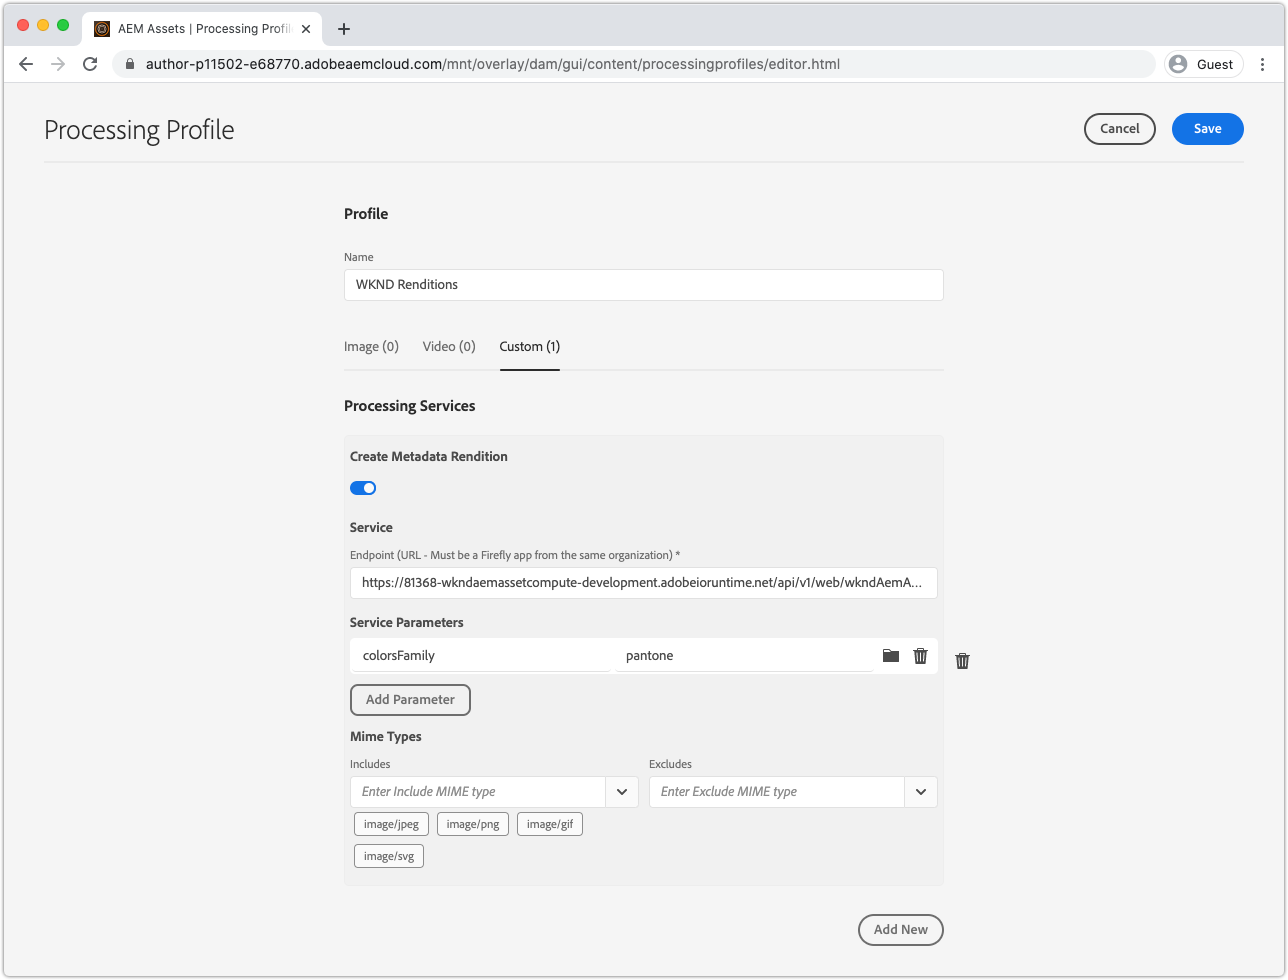This screenshot has width=1288, height=980.
Task: Cancel editing the processing profile
Action: pyautogui.click(x=1119, y=129)
